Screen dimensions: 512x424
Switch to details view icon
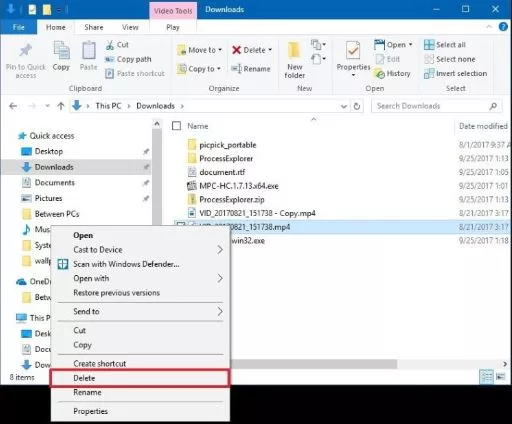[x=486, y=377]
